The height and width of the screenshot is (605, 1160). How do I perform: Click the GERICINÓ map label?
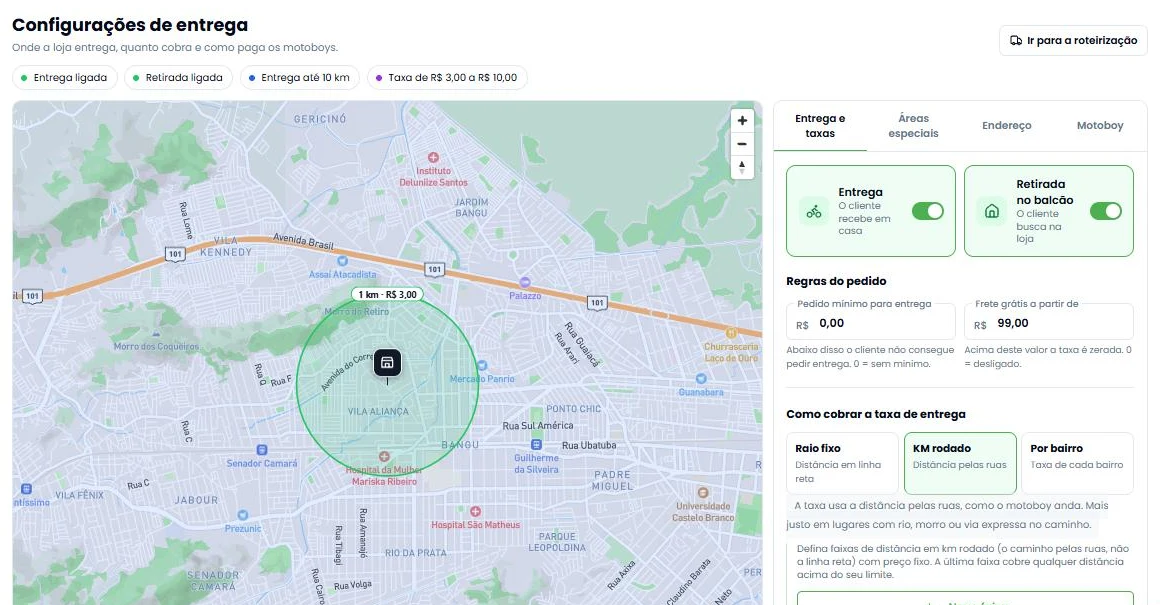point(320,119)
